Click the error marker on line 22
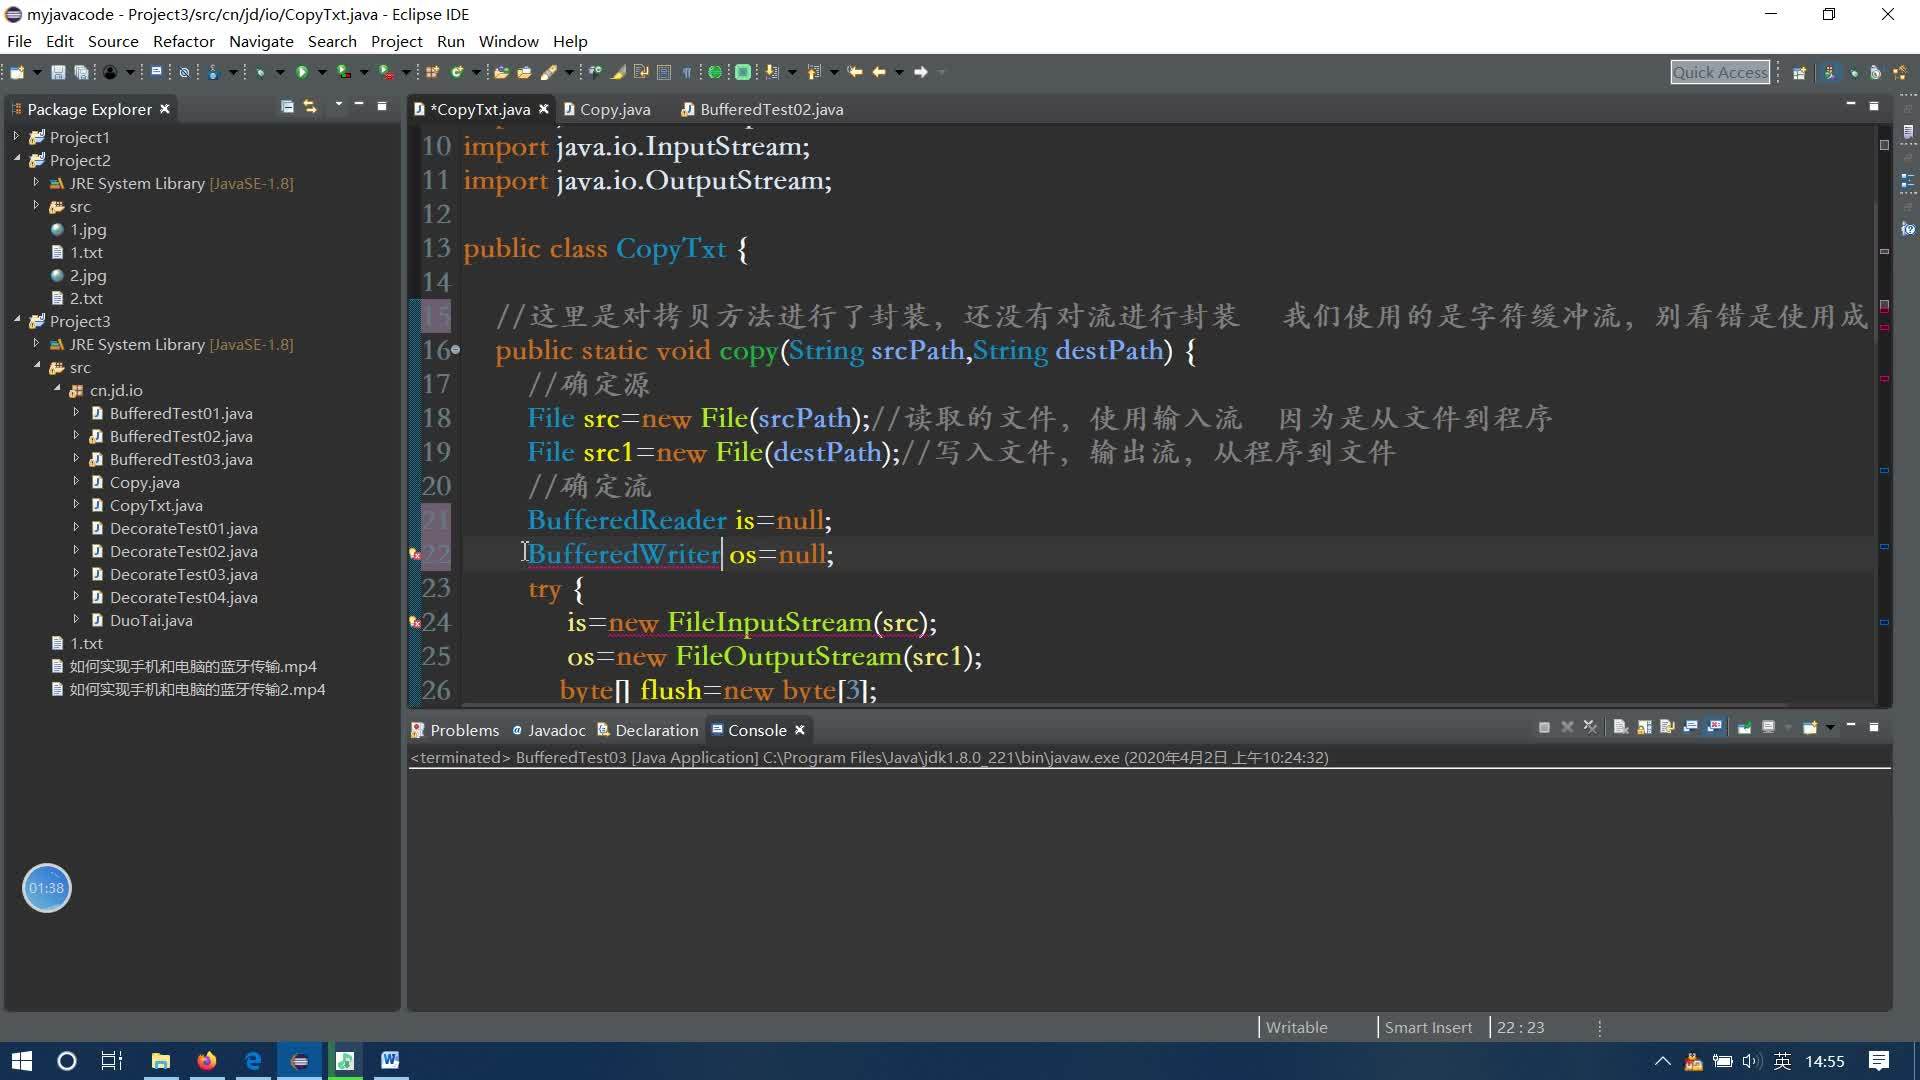 click(x=415, y=554)
